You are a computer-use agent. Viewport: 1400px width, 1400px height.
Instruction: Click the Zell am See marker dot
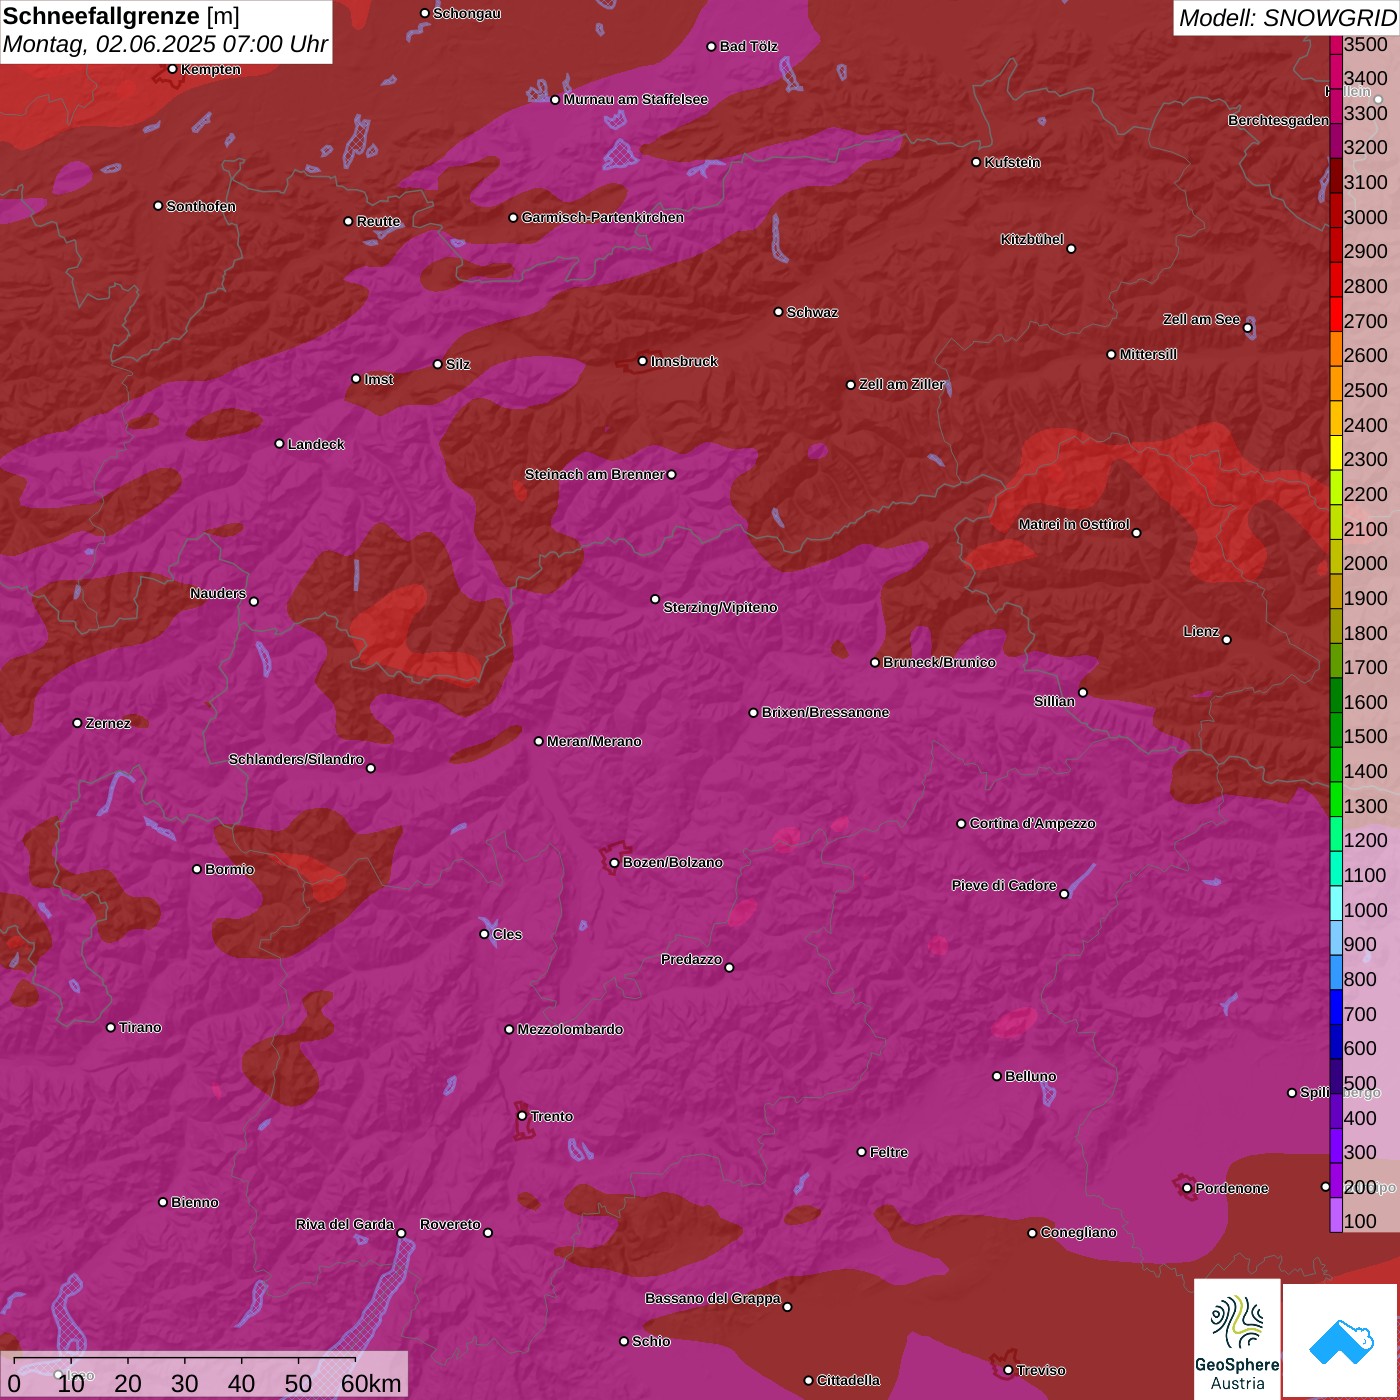1248,328
